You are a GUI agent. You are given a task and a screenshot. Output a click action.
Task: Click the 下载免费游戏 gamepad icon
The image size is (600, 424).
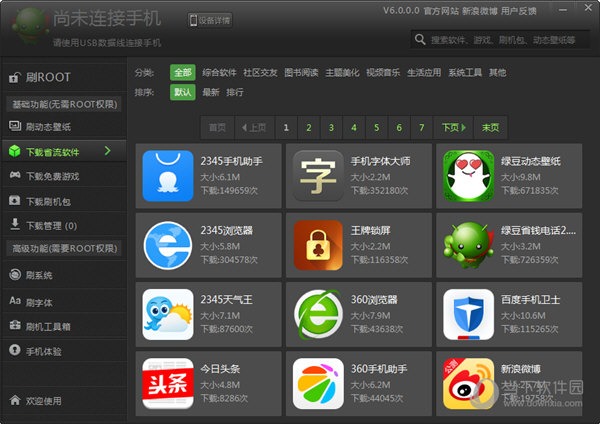point(15,175)
